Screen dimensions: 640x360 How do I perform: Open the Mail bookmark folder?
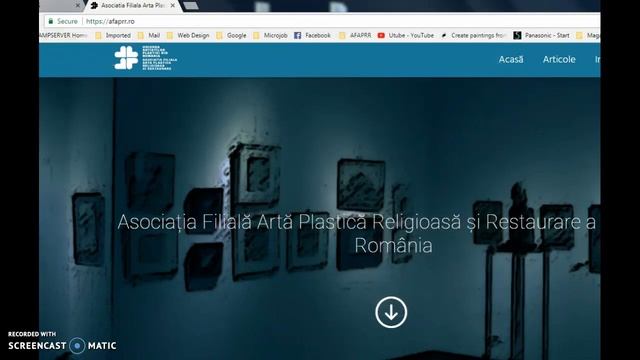pyautogui.click(x=149, y=36)
